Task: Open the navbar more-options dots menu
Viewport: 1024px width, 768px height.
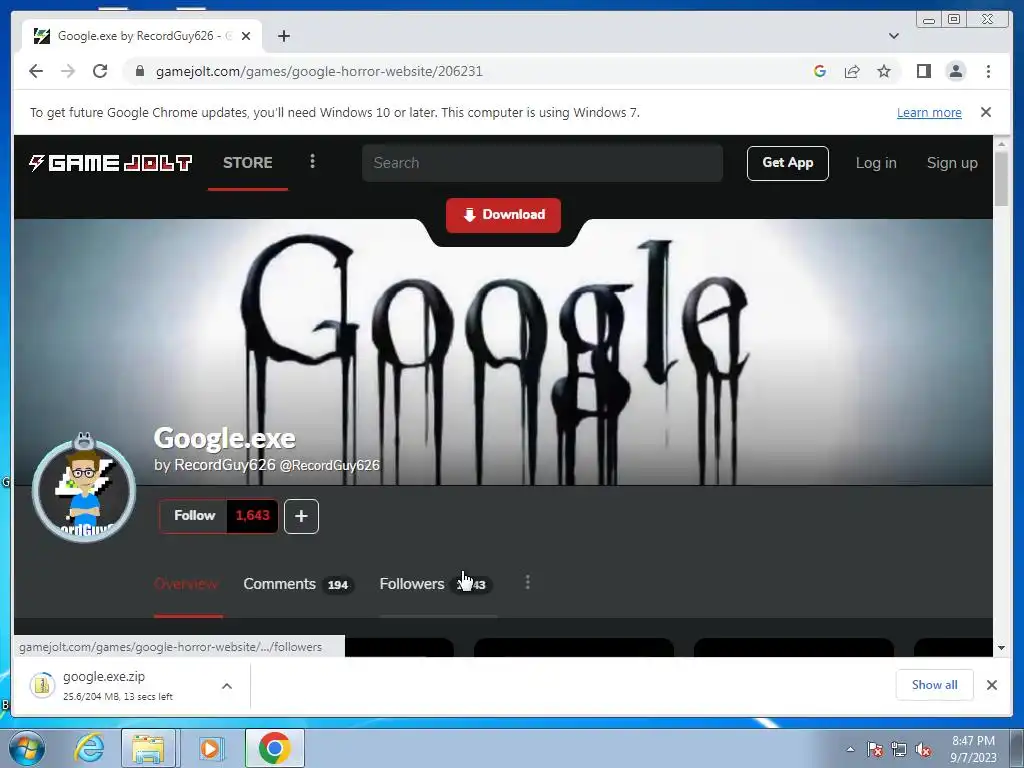Action: click(x=312, y=161)
